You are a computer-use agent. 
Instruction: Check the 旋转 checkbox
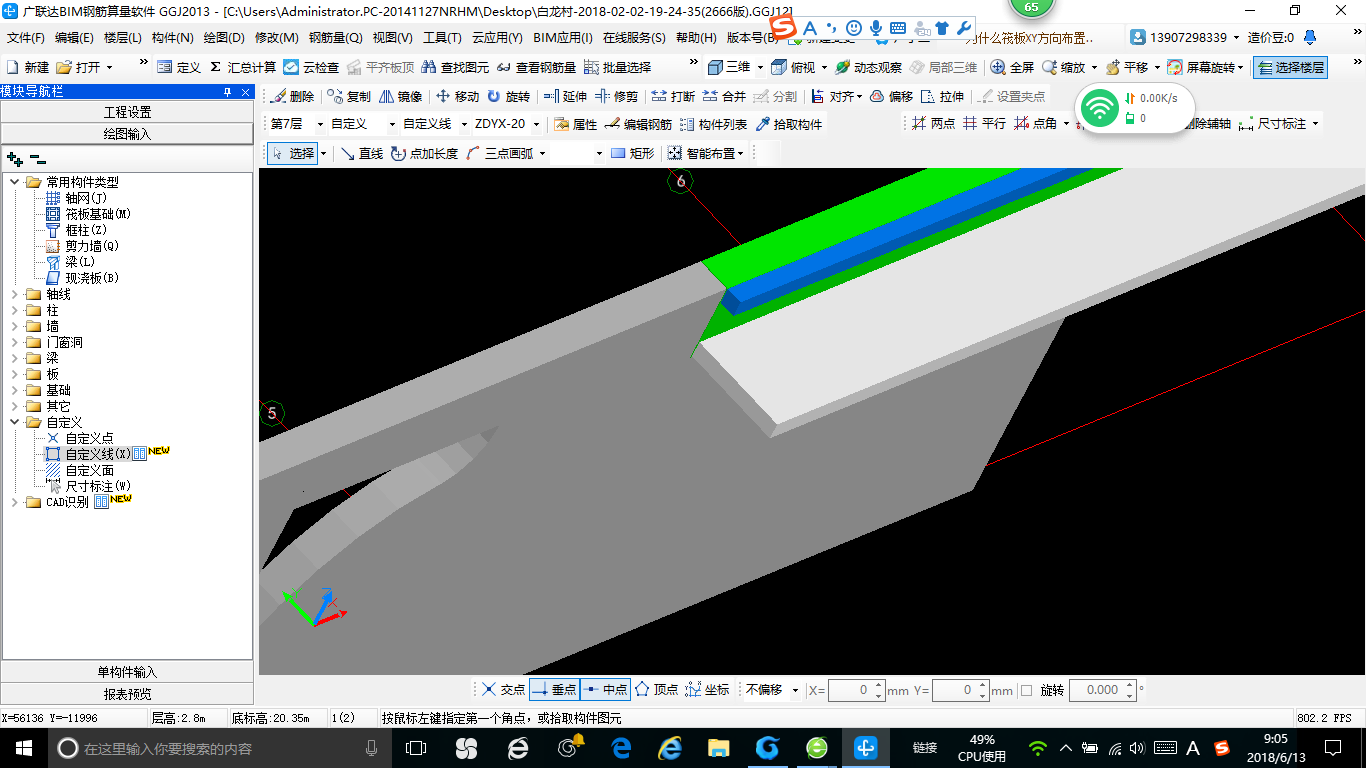point(1026,690)
